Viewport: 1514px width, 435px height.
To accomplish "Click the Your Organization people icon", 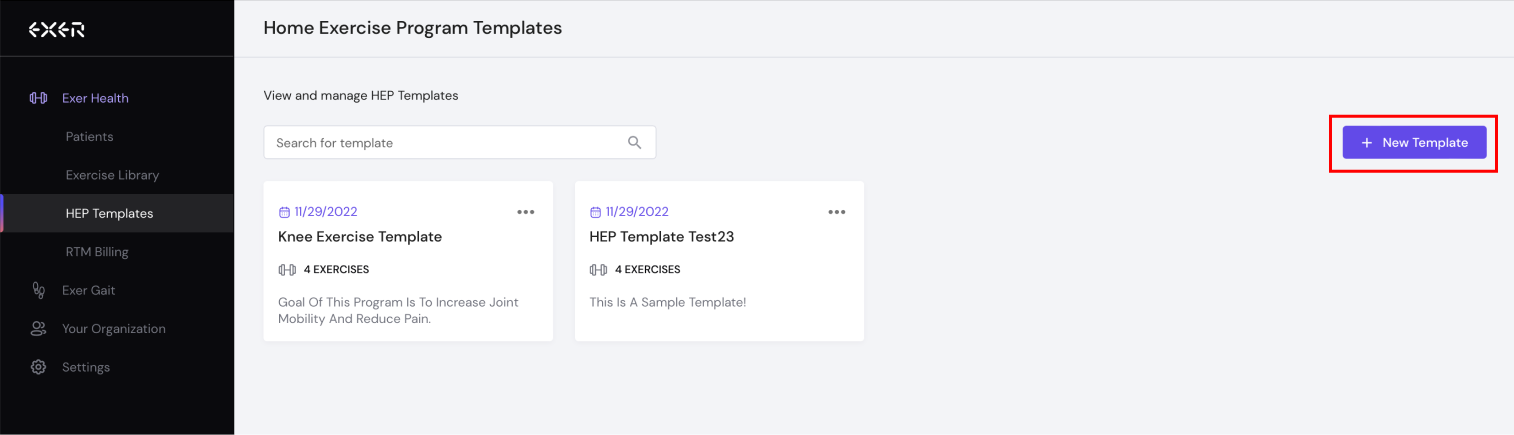I will [39, 329].
